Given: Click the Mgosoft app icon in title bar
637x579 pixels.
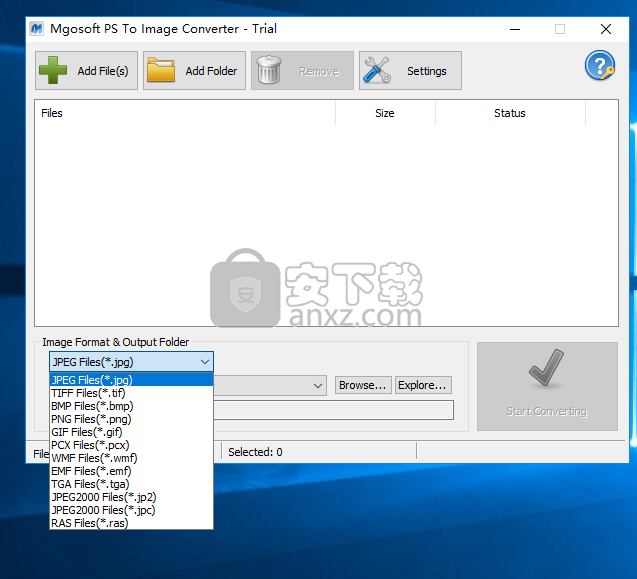Looking at the screenshot, I should point(37,29).
